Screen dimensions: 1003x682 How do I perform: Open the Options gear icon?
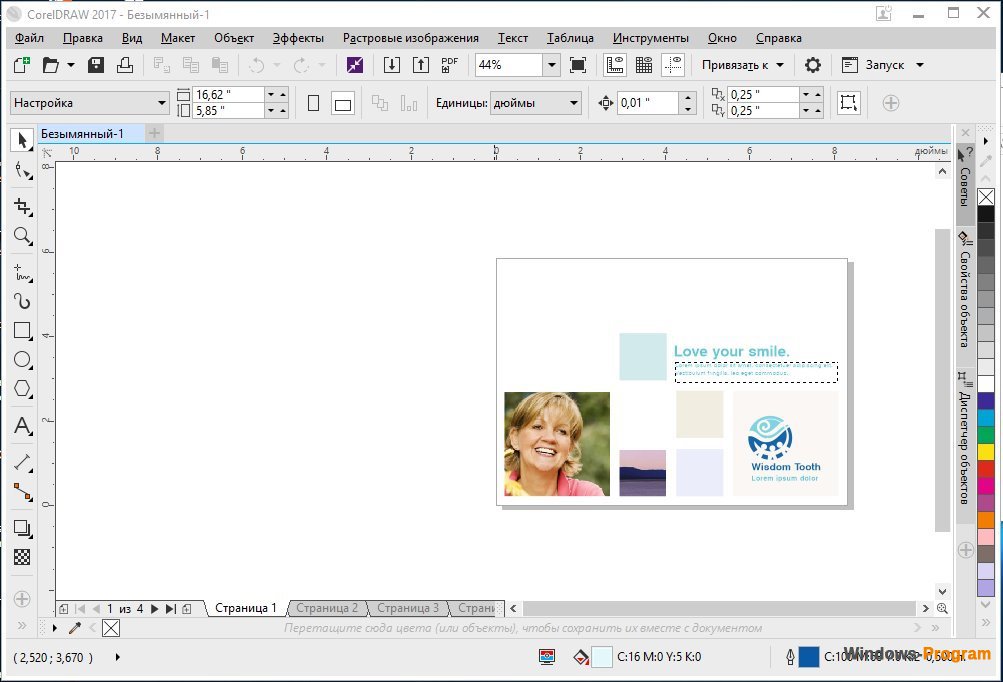[x=812, y=65]
